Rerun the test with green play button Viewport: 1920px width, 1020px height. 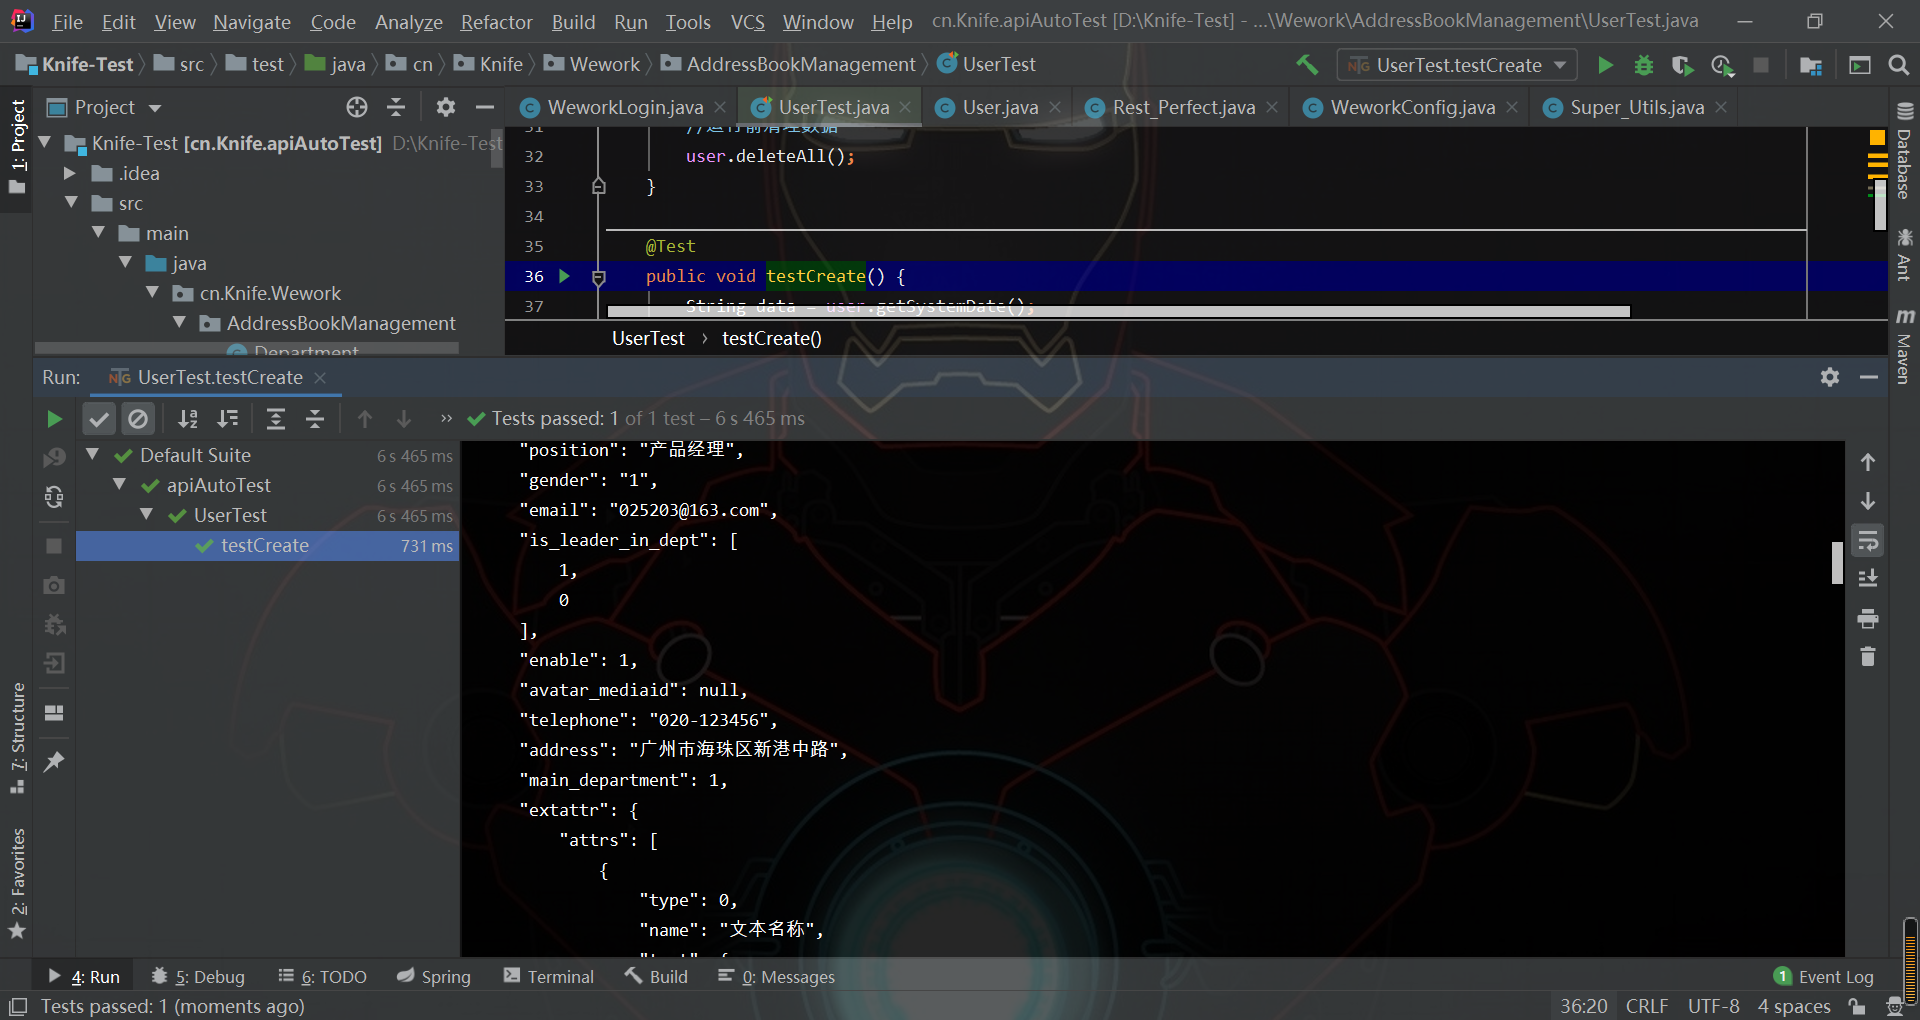tap(54, 419)
